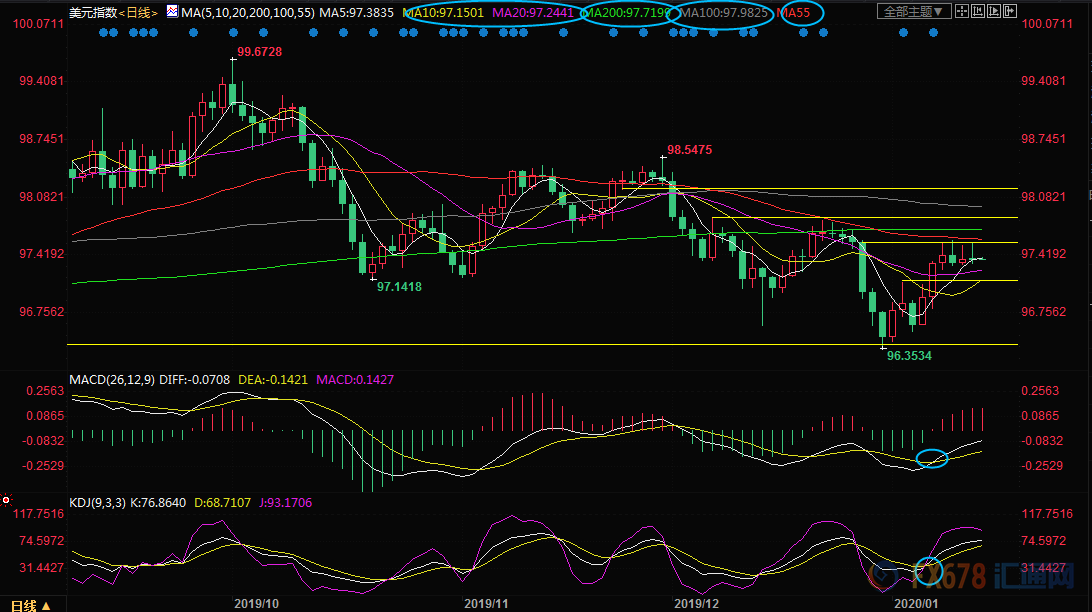Click the red circle marker beside KDJ panel
This screenshot has height=612, width=1092.
pyautogui.click(x=6, y=499)
